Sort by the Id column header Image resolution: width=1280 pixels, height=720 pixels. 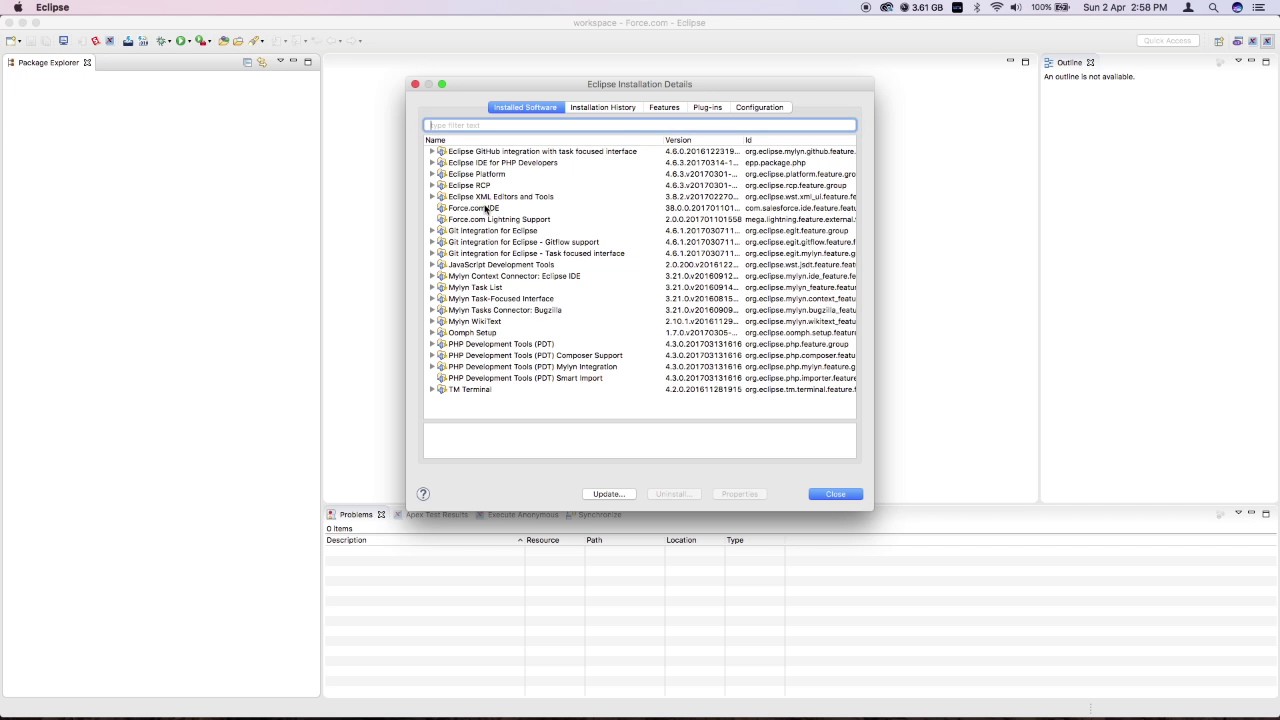pos(800,140)
